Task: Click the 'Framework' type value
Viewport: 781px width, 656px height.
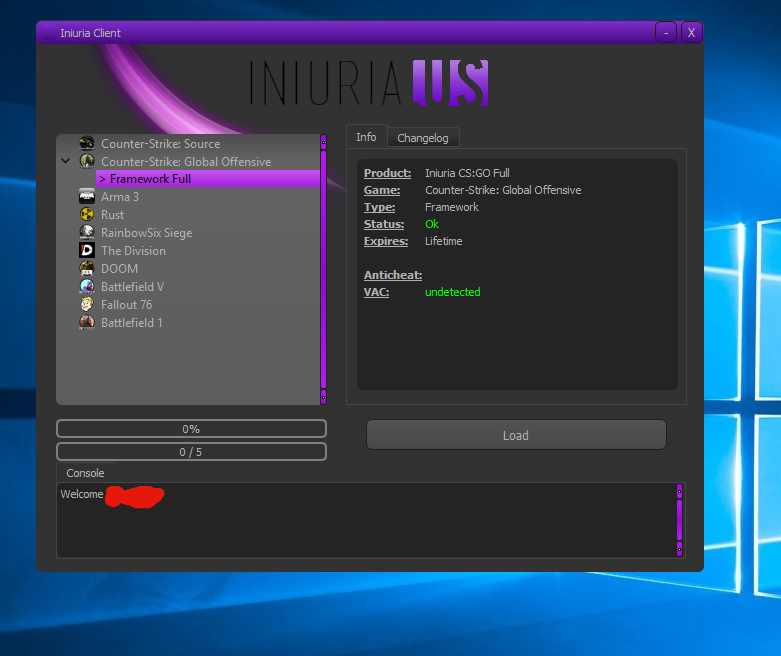Action: [452, 207]
